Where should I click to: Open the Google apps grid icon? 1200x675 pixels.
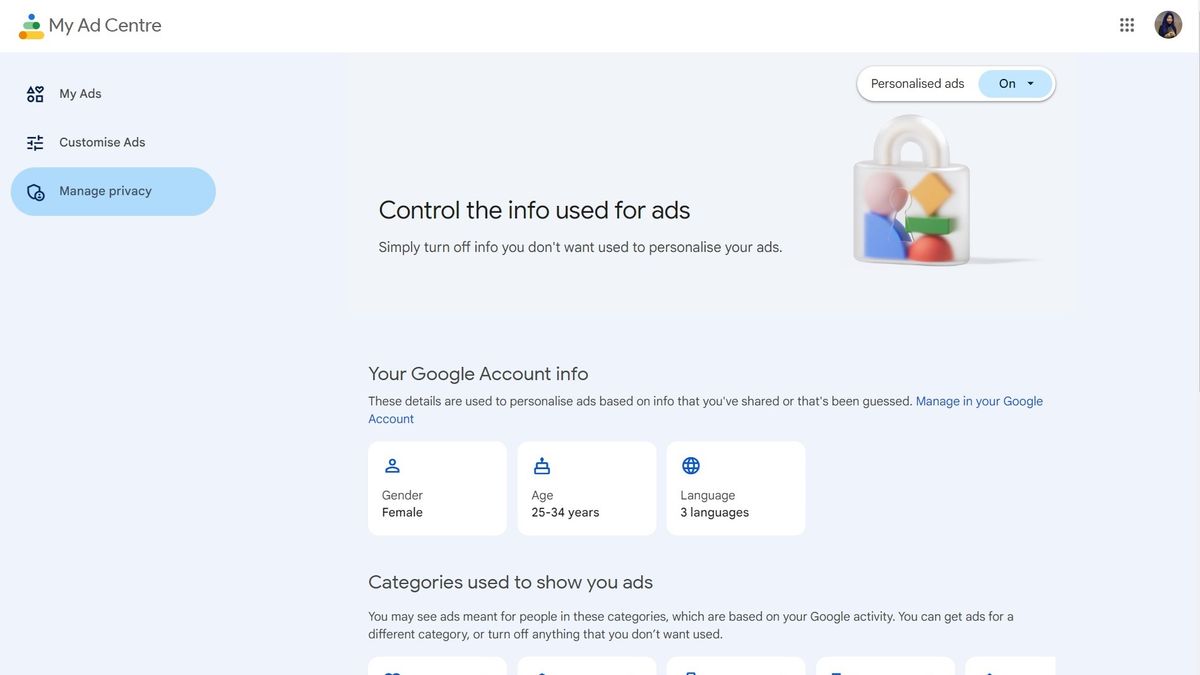coord(1125,22)
